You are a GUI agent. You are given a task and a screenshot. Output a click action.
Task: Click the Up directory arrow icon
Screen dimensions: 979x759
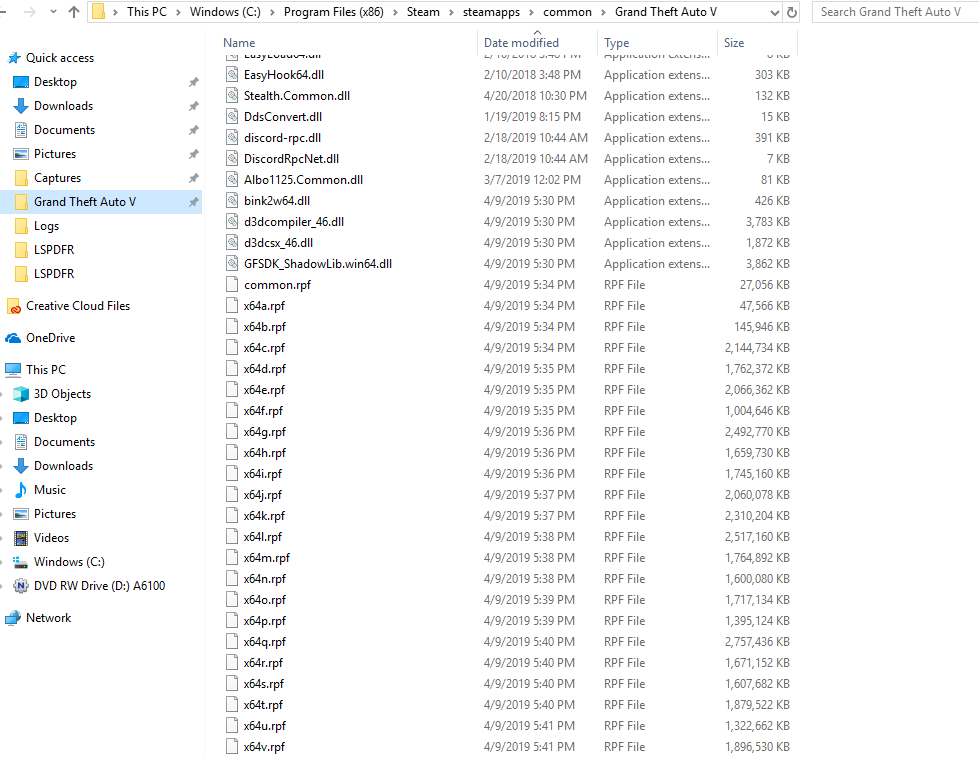pos(74,12)
